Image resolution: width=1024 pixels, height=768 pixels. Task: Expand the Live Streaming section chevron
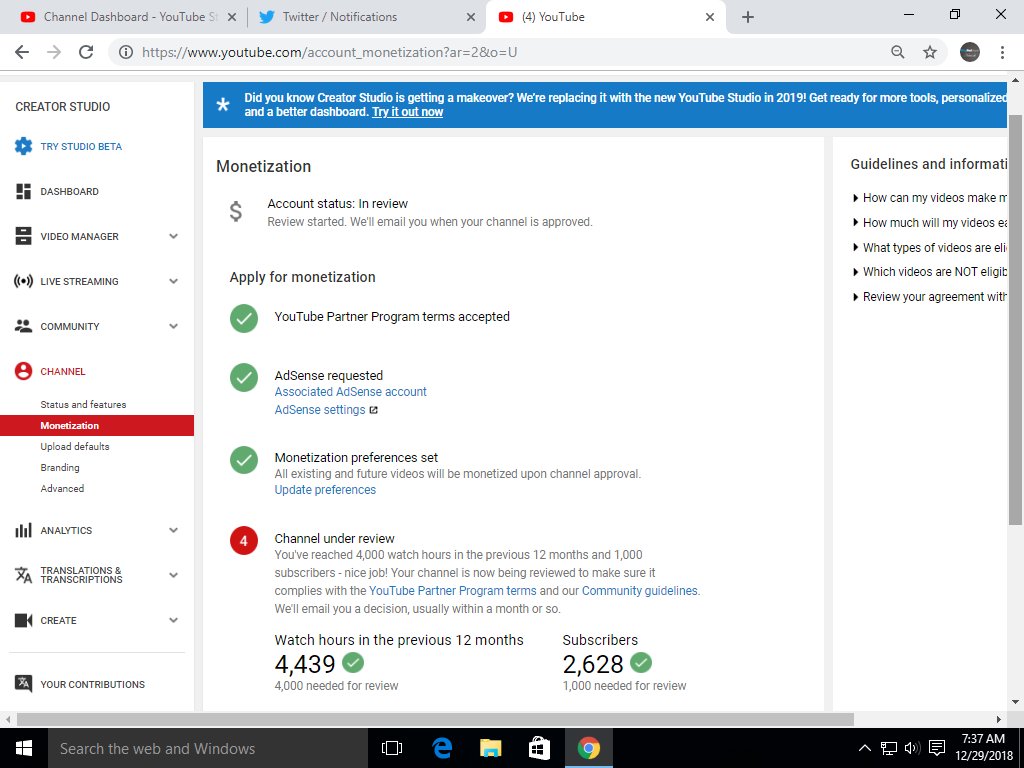coord(173,281)
